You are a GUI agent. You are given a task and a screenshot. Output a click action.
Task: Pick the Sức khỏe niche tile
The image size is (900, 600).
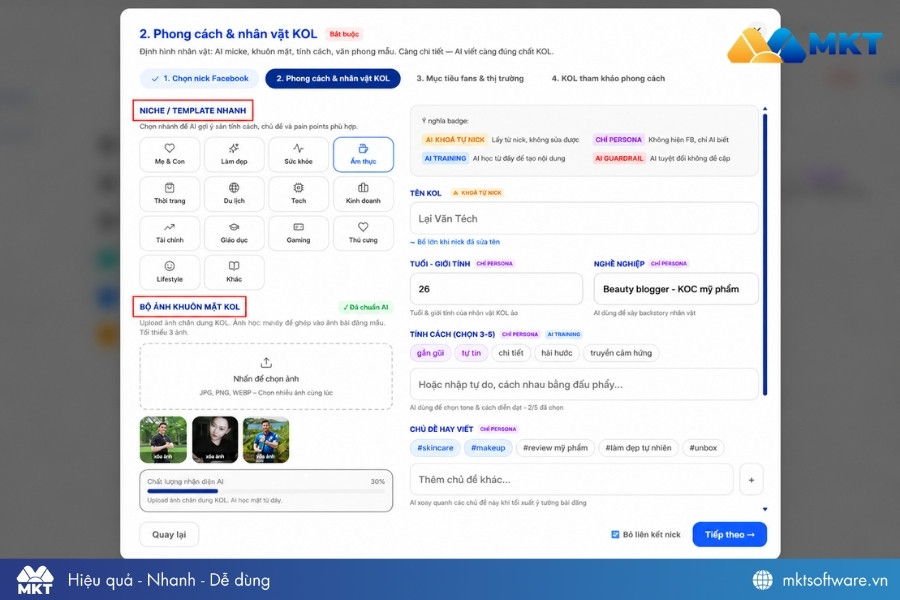[298, 154]
